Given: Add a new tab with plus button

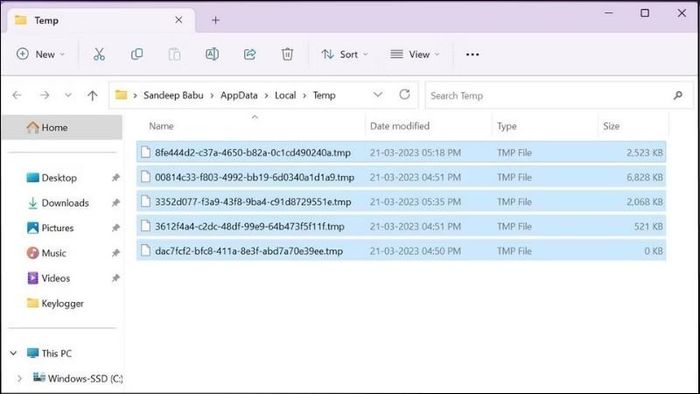Looking at the screenshot, I should tap(216, 20).
